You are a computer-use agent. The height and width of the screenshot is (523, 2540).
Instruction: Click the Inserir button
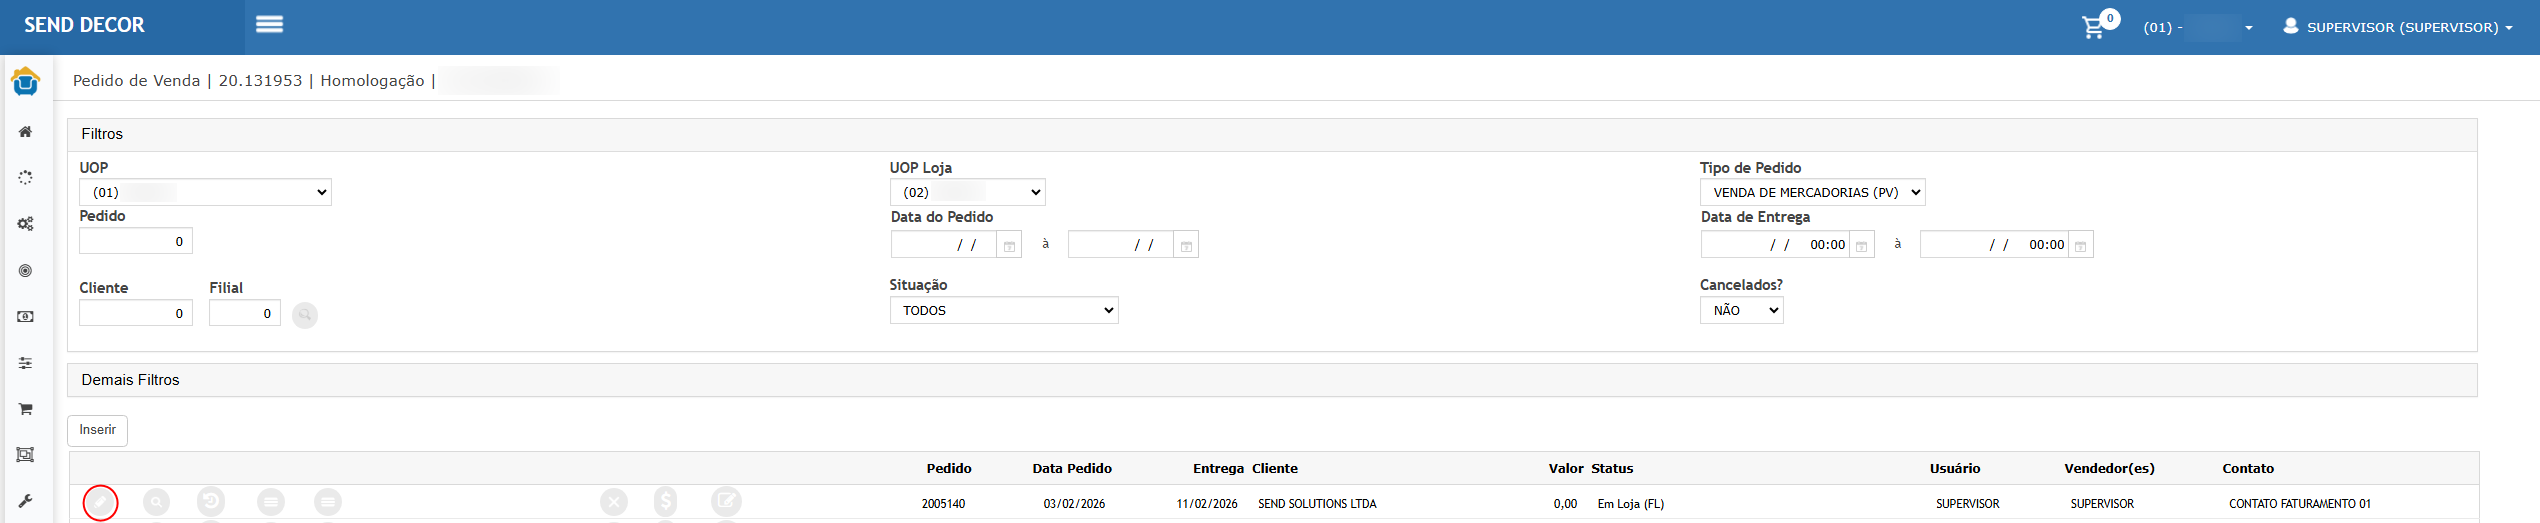[97, 430]
